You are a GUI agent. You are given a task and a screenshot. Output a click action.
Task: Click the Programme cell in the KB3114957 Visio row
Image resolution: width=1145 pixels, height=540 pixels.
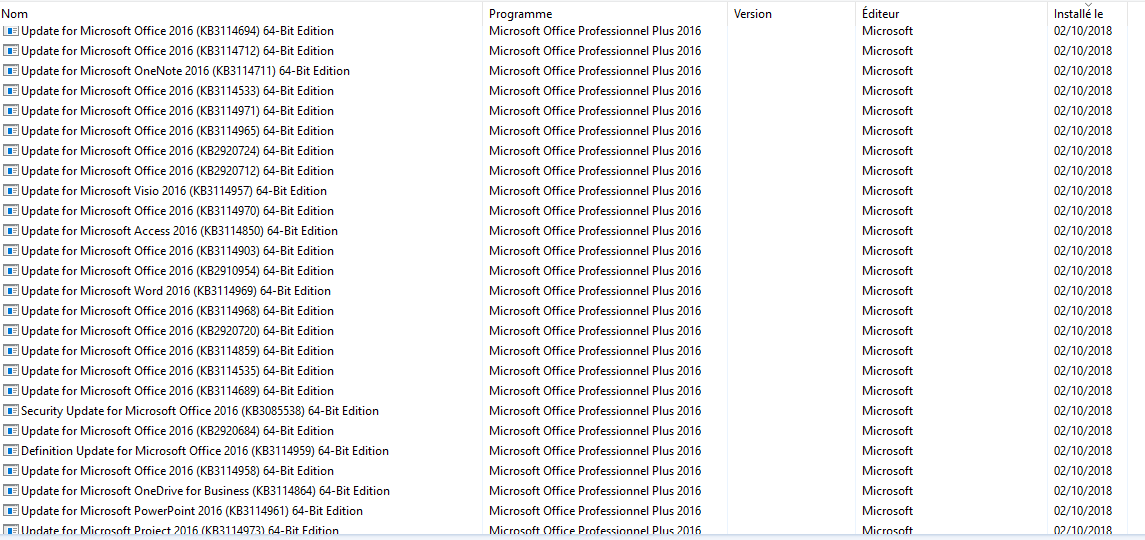coord(595,191)
